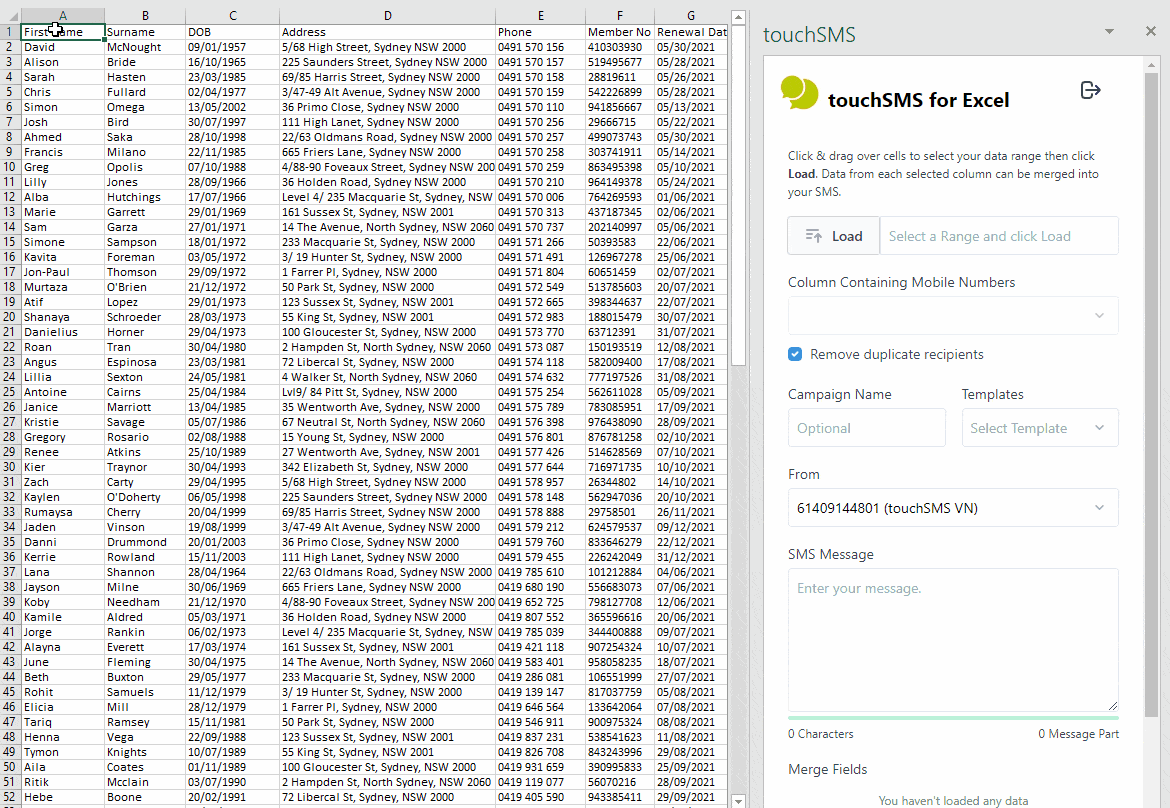The image size is (1170, 808).
Task: Open the task pane options arrow
Action: coord(1109,32)
